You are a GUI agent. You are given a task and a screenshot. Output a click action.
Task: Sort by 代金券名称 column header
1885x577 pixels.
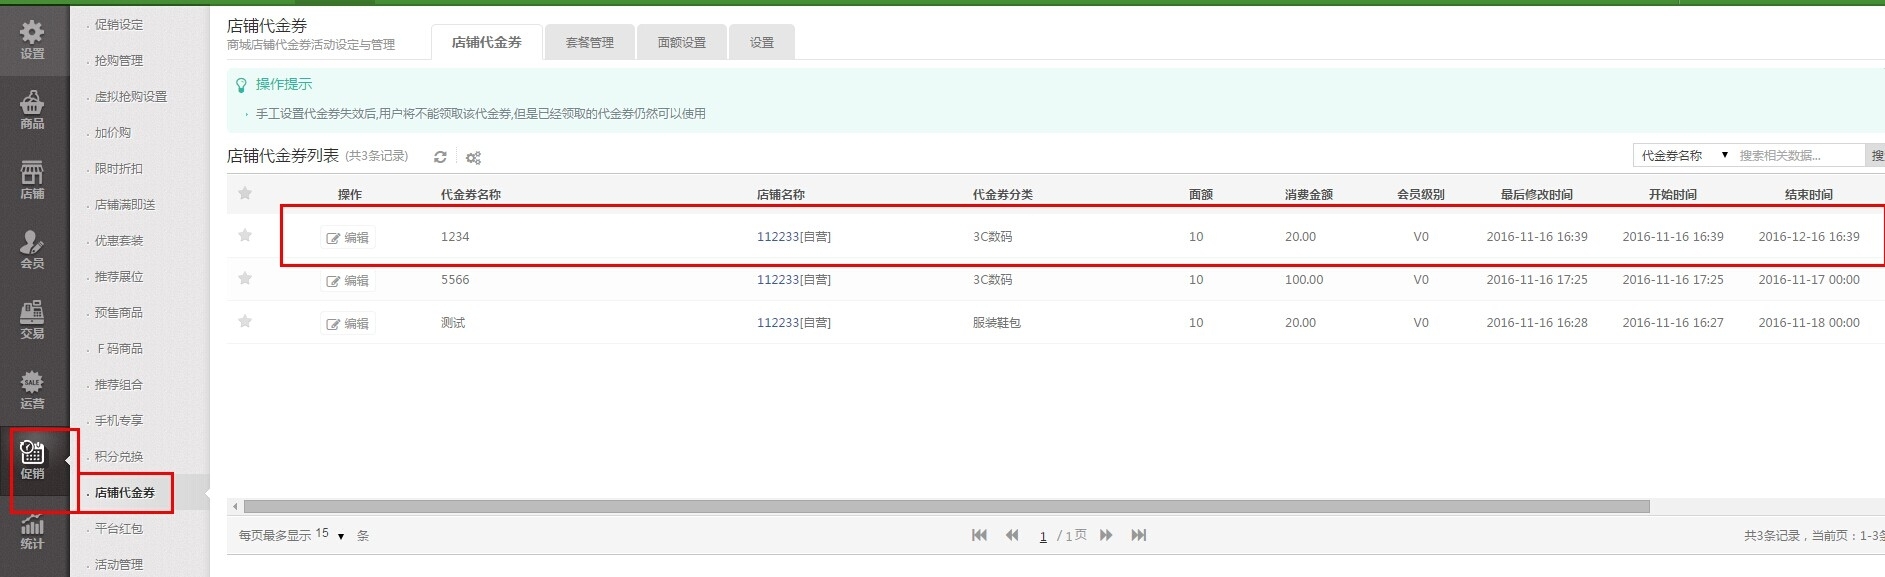tap(471, 195)
